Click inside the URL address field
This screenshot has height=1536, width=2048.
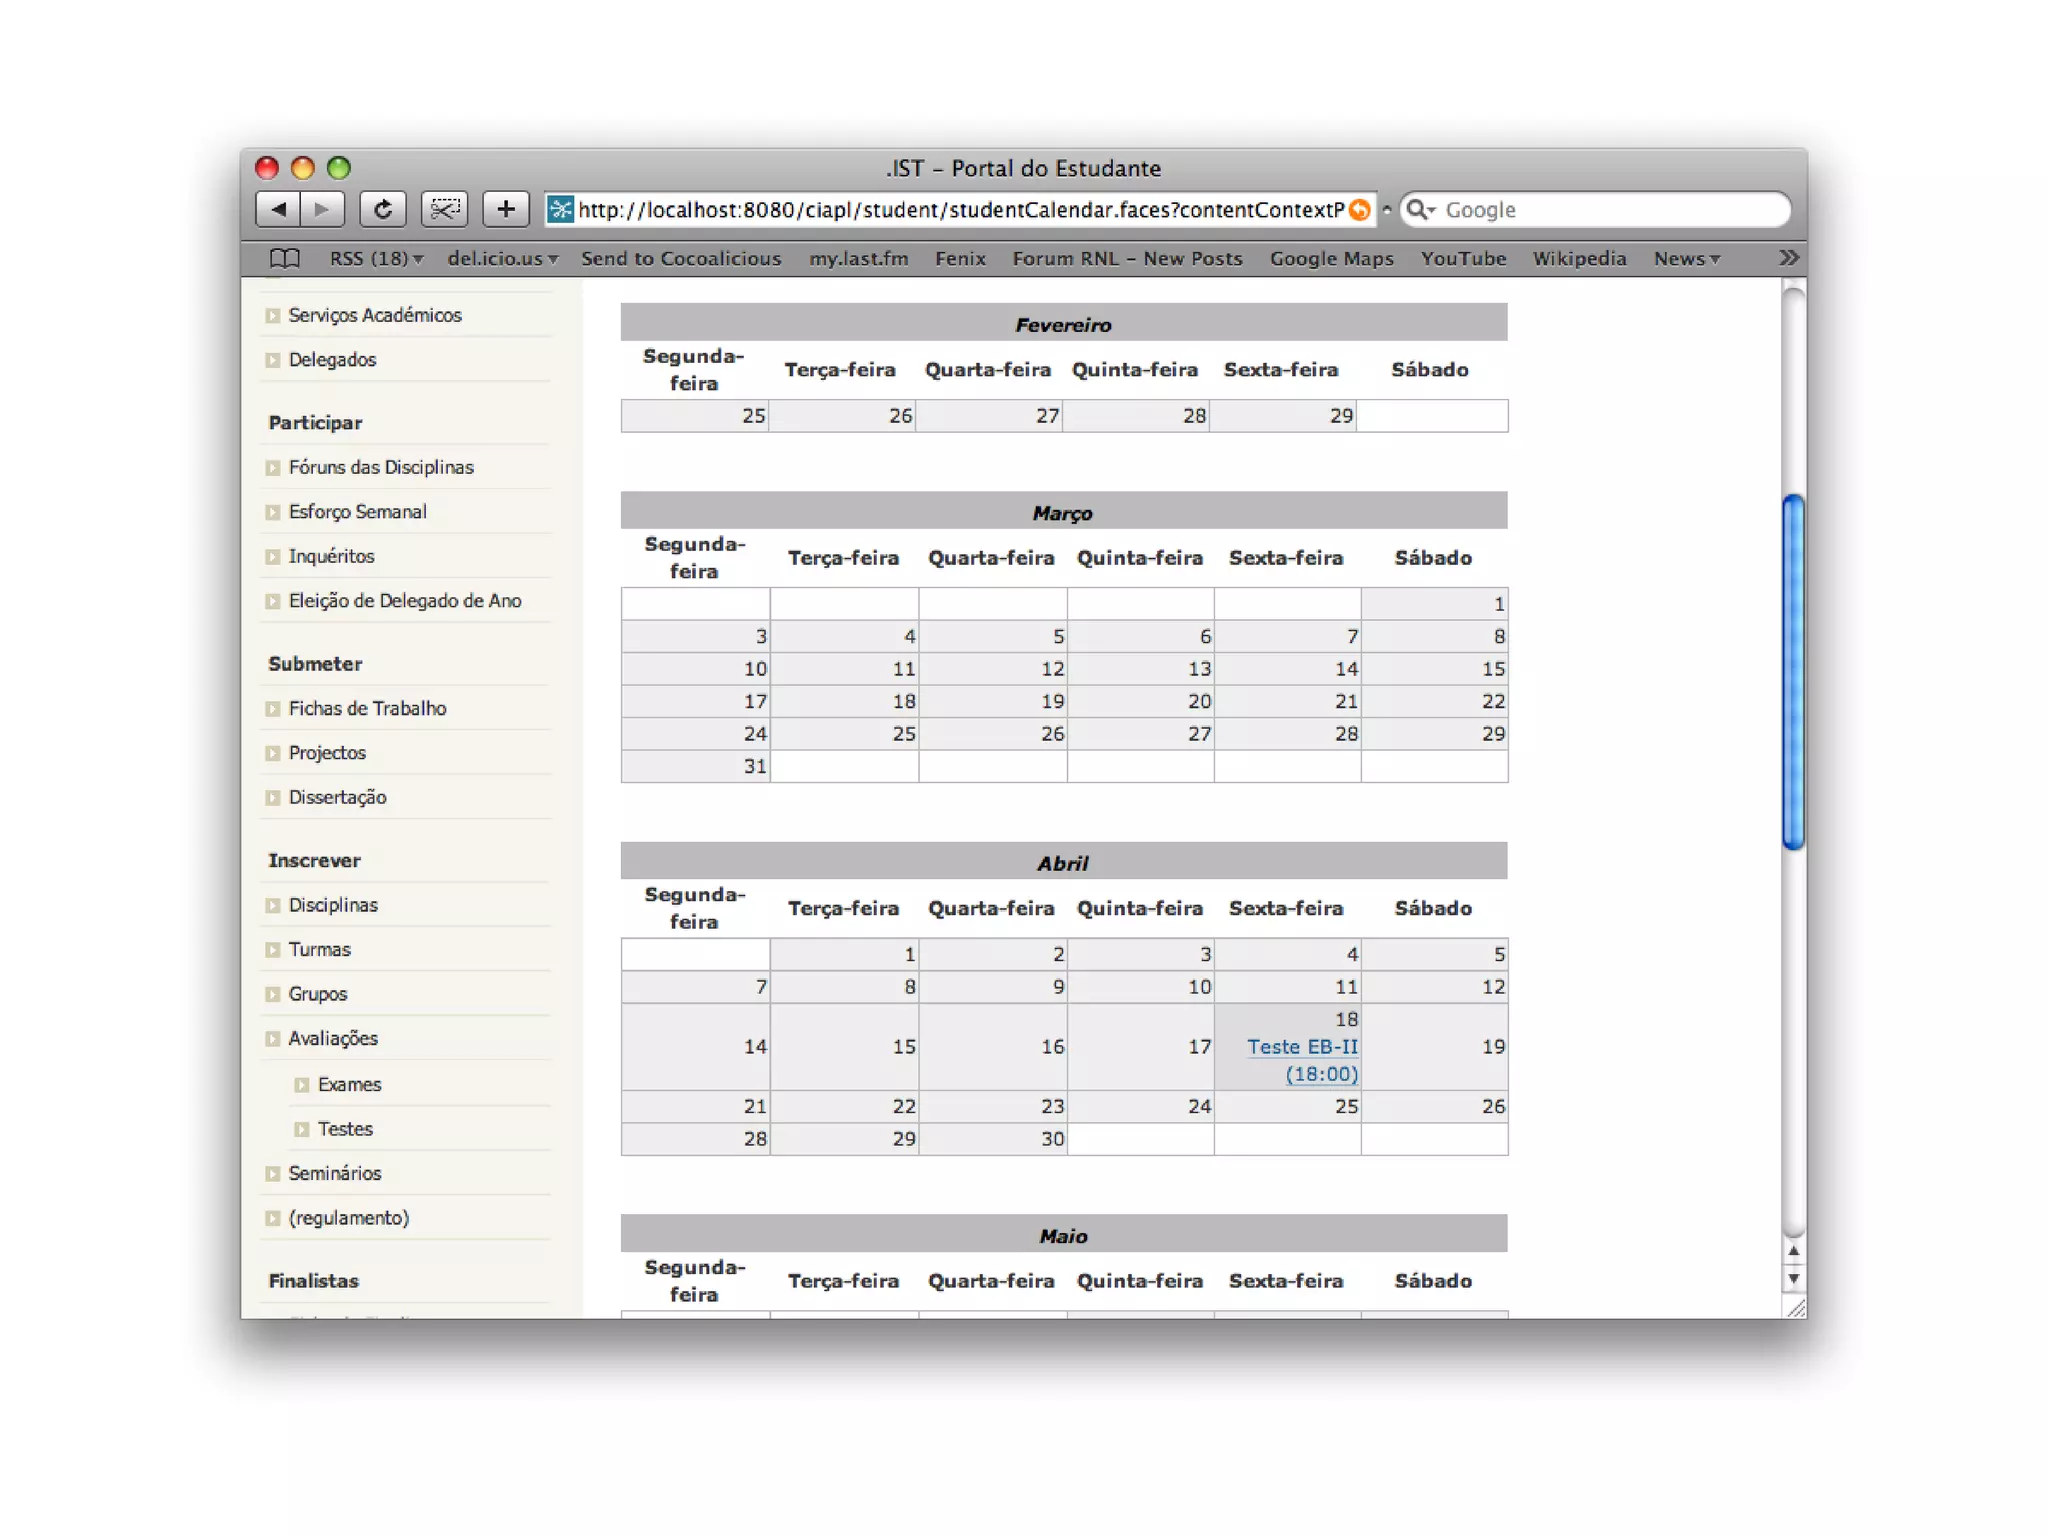[x=960, y=210]
